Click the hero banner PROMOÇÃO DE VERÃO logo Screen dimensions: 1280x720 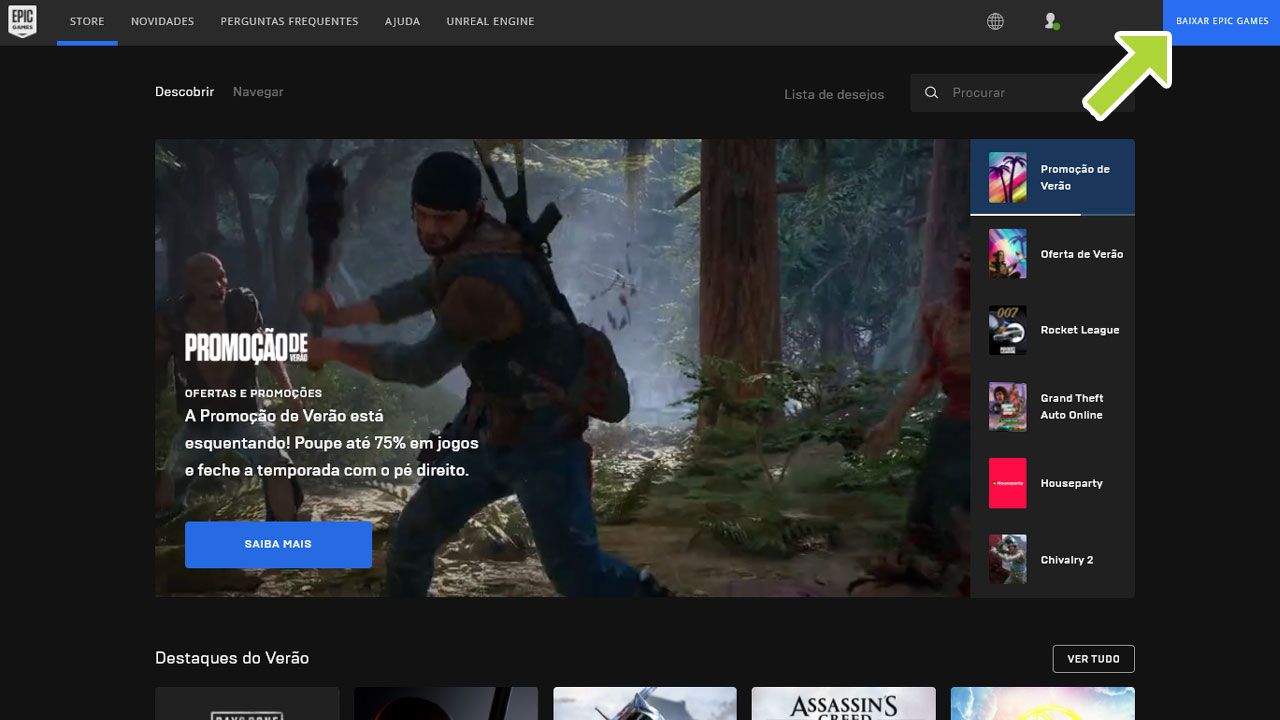coord(246,347)
